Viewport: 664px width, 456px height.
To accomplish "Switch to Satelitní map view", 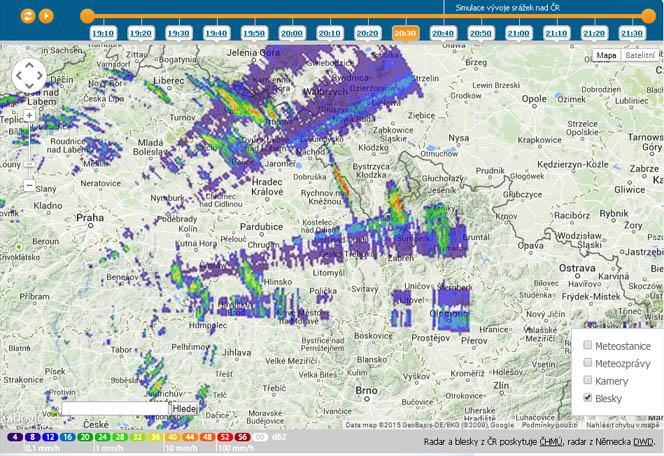I will pos(640,55).
